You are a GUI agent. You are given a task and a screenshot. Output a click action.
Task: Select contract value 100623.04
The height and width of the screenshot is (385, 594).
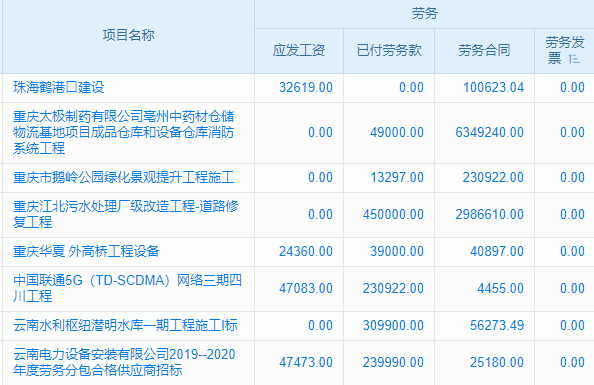click(494, 88)
